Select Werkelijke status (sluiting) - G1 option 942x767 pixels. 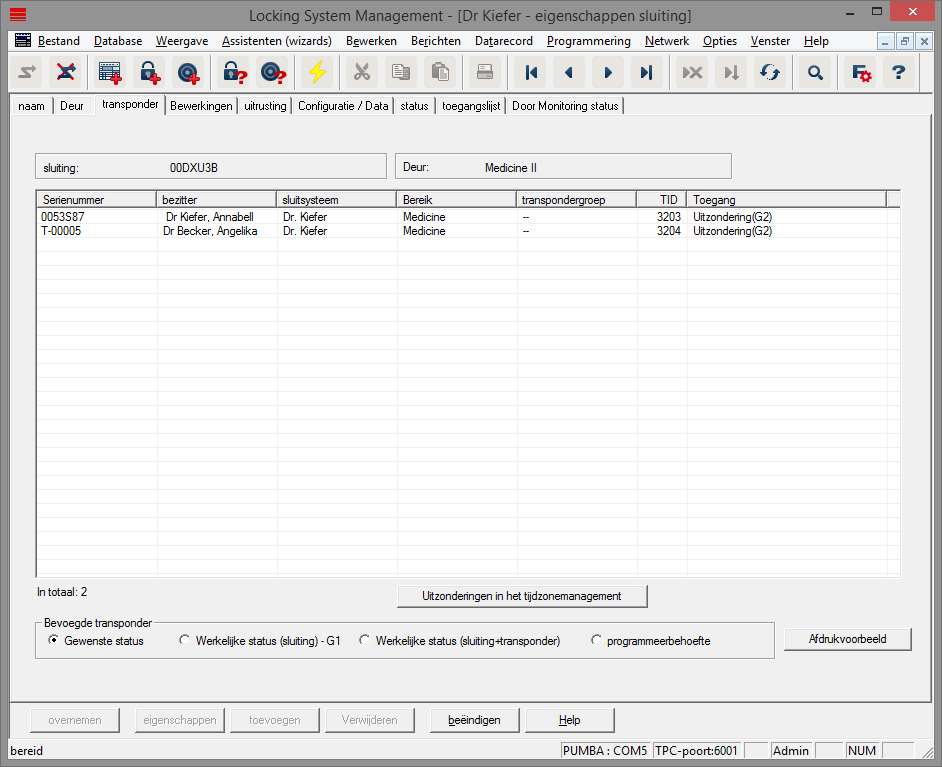tap(184, 641)
